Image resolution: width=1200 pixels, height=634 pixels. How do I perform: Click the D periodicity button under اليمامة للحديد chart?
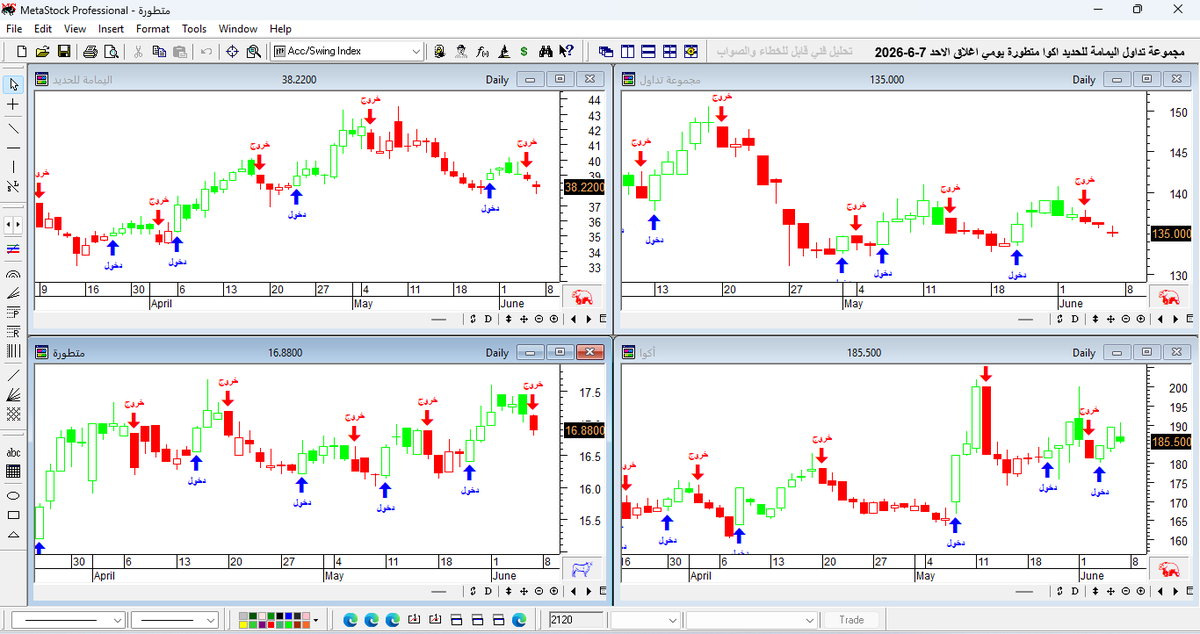click(488, 319)
